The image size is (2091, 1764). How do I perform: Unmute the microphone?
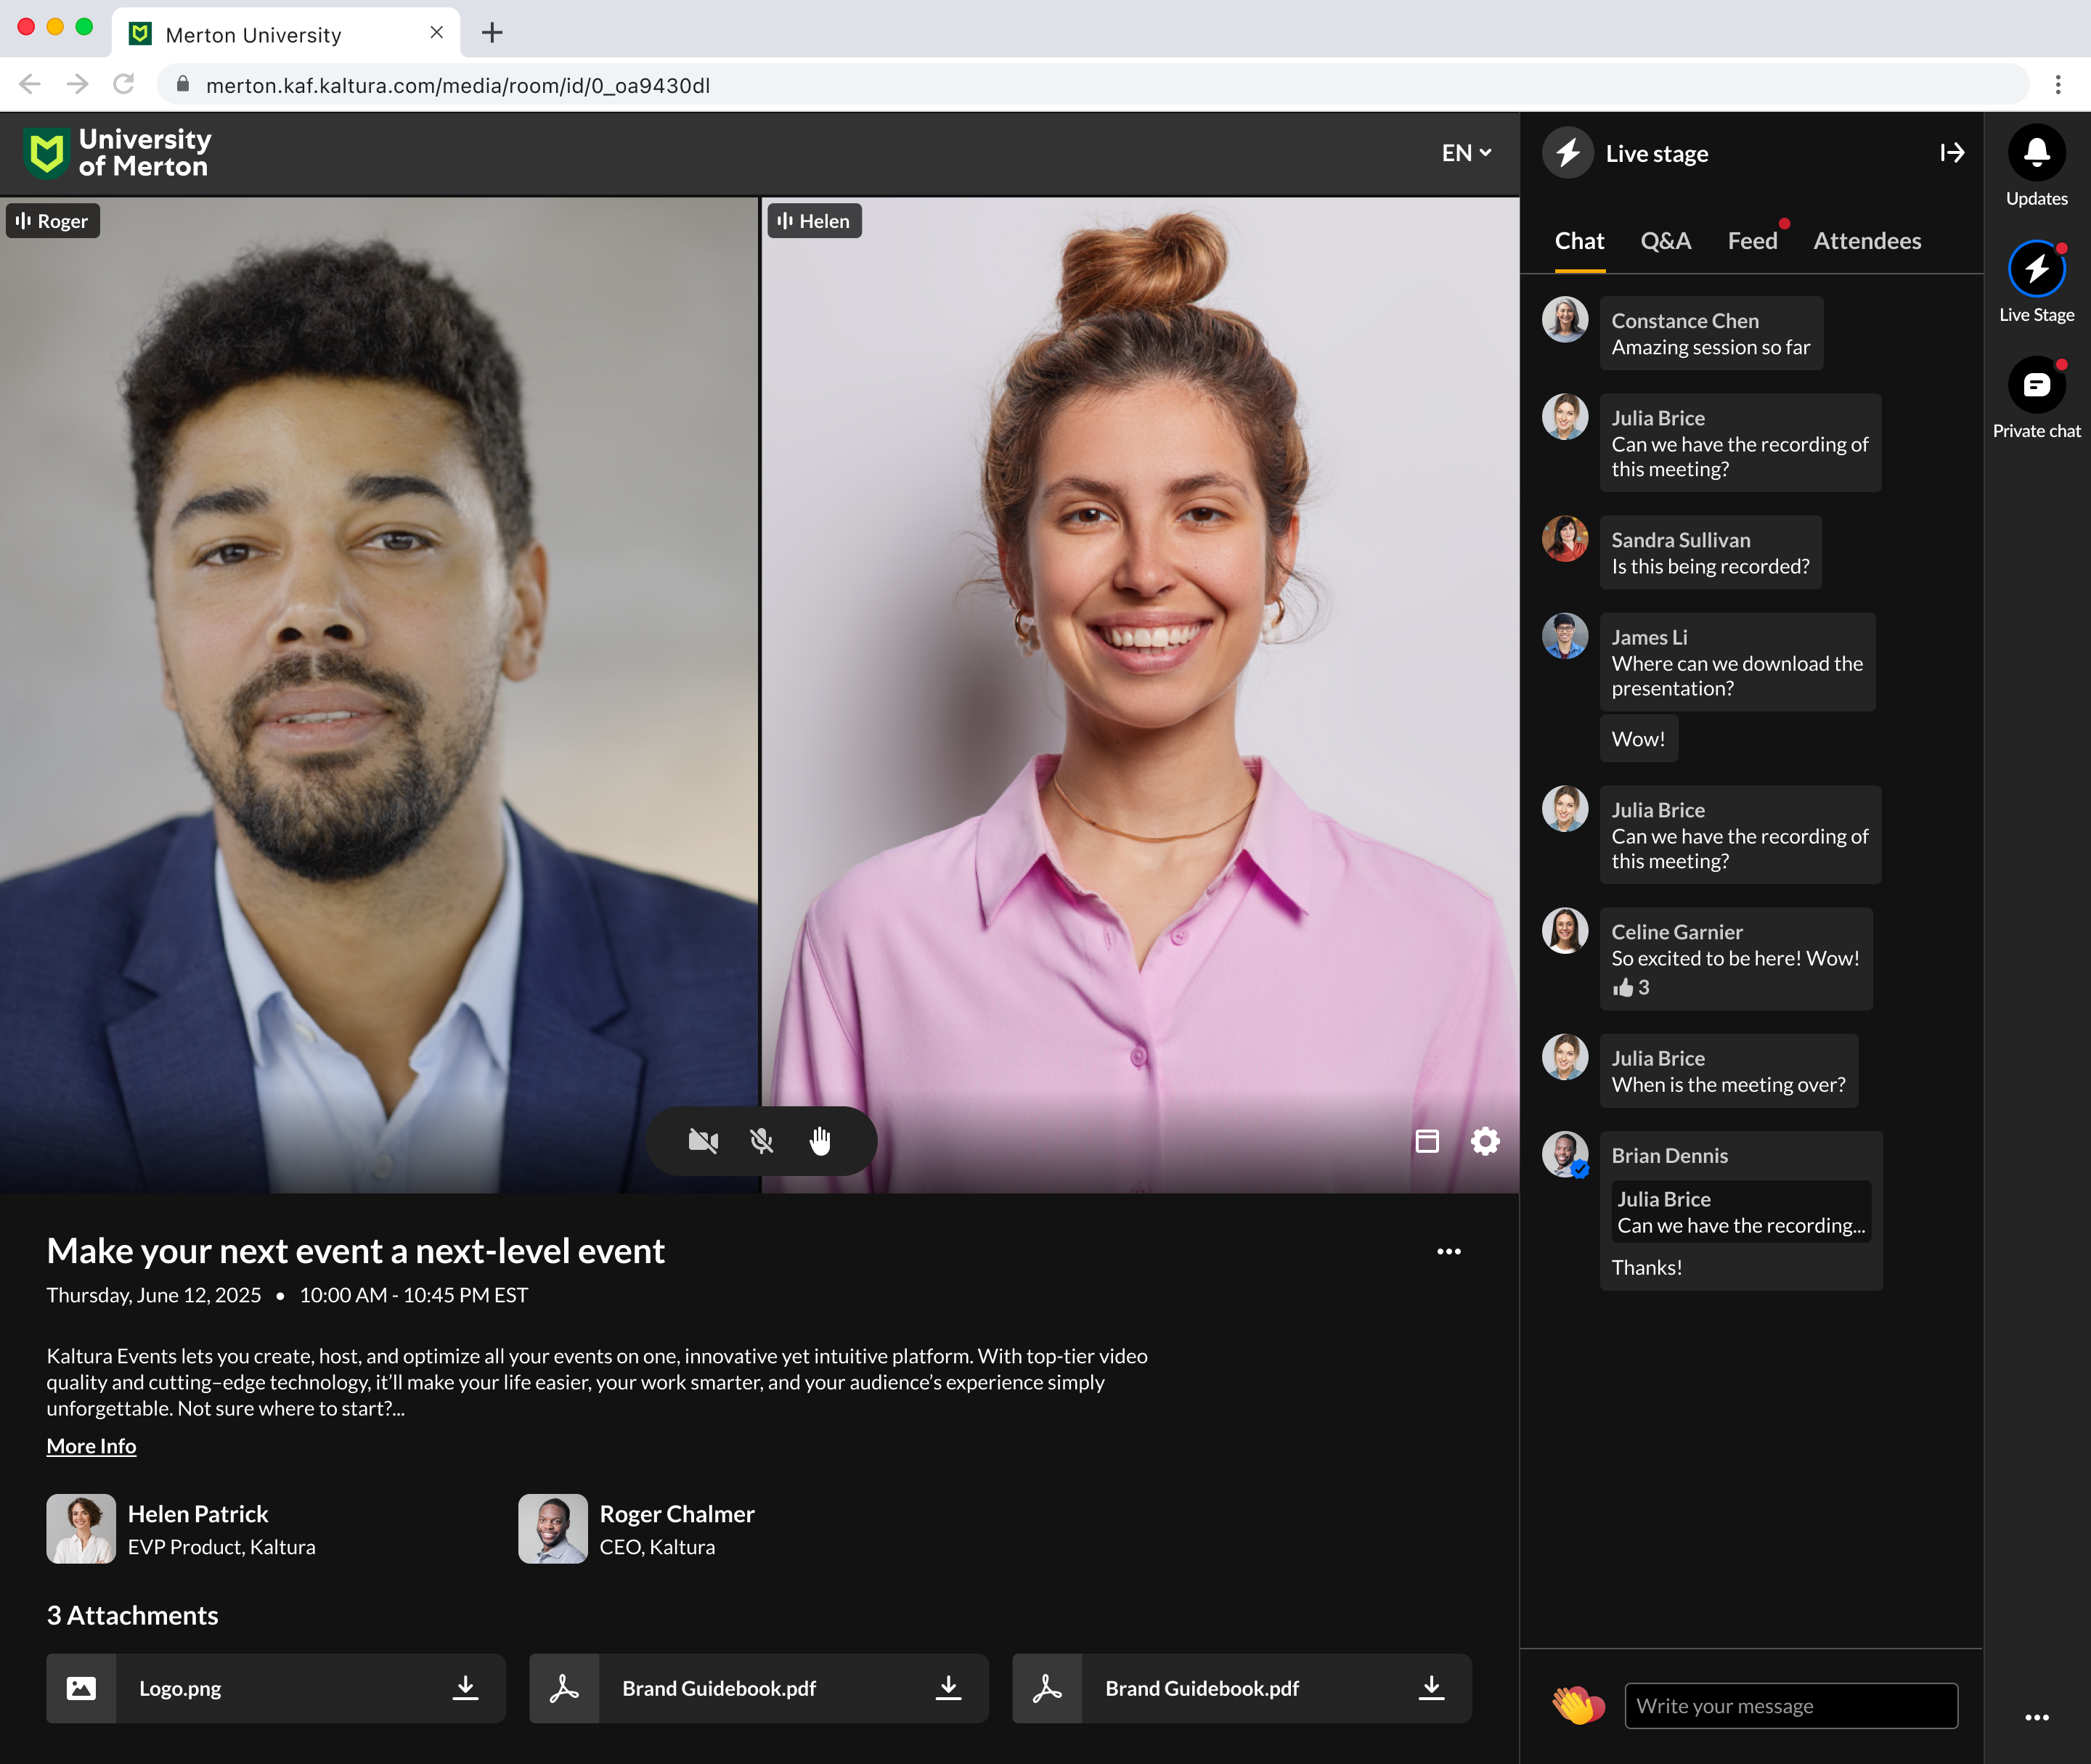click(761, 1141)
